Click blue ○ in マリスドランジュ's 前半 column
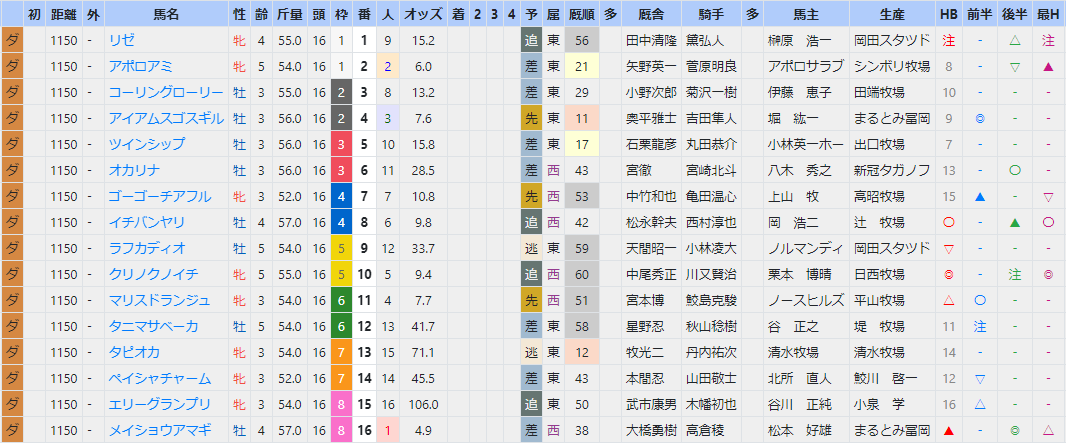 click(x=980, y=300)
